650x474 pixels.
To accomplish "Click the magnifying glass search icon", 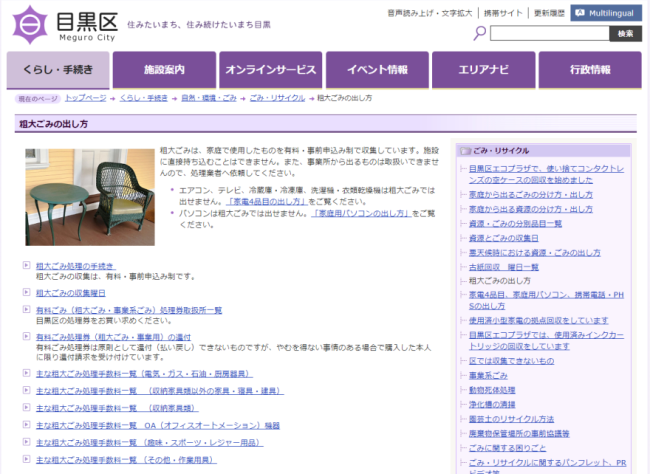I will click(x=480, y=34).
